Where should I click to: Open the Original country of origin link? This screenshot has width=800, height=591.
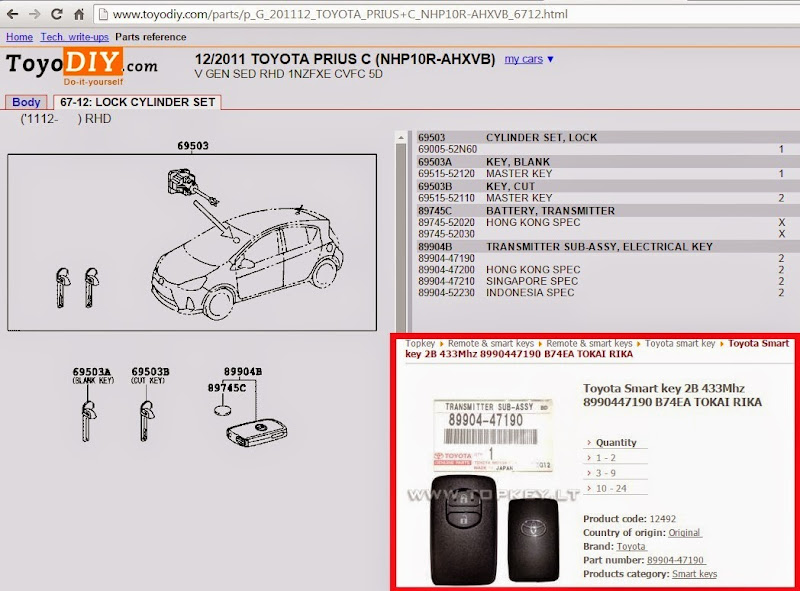(684, 532)
